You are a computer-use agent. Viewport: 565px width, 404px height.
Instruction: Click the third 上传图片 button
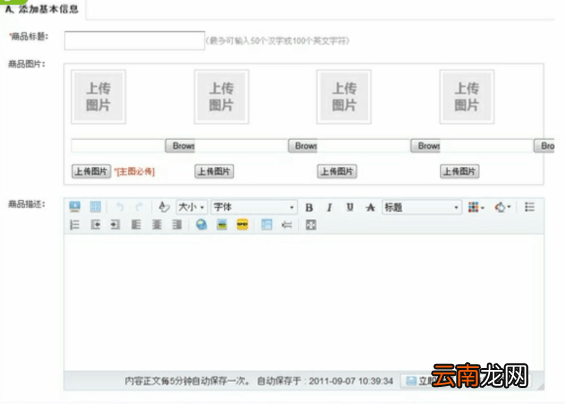[x=337, y=171]
